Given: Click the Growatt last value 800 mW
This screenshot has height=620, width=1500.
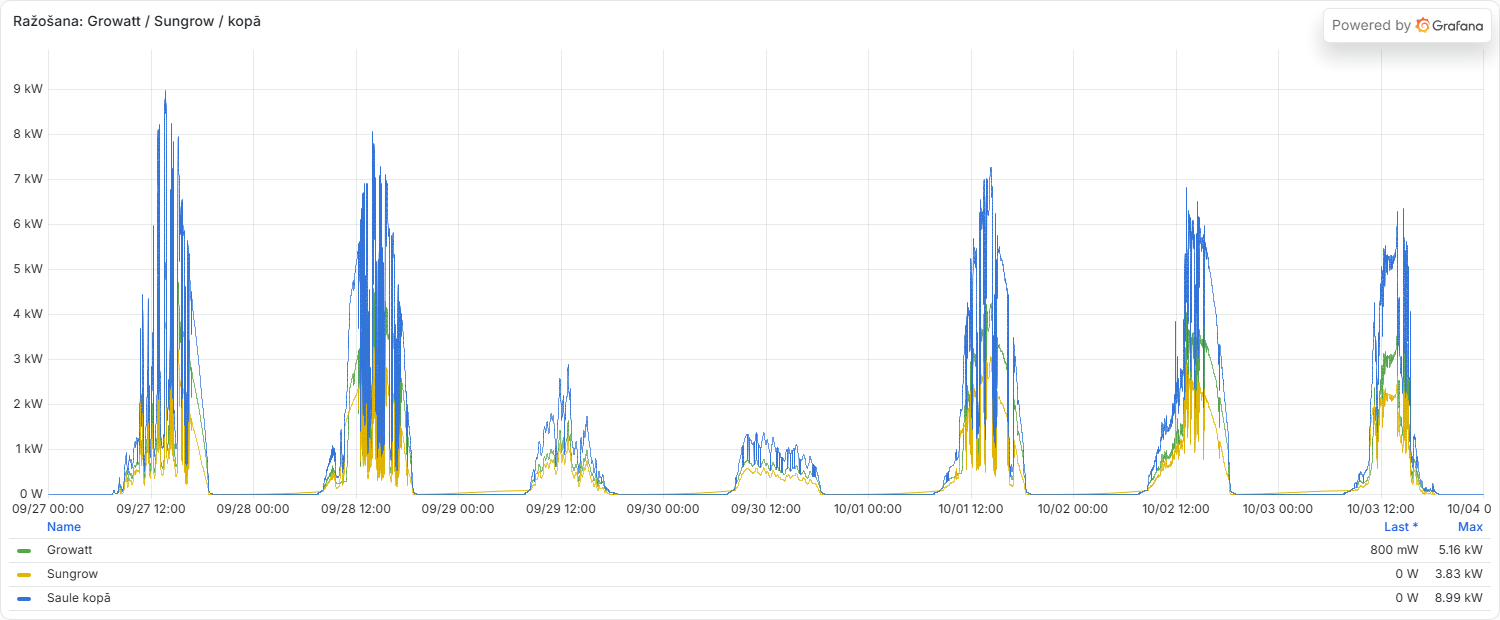Looking at the screenshot, I should pos(1394,550).
